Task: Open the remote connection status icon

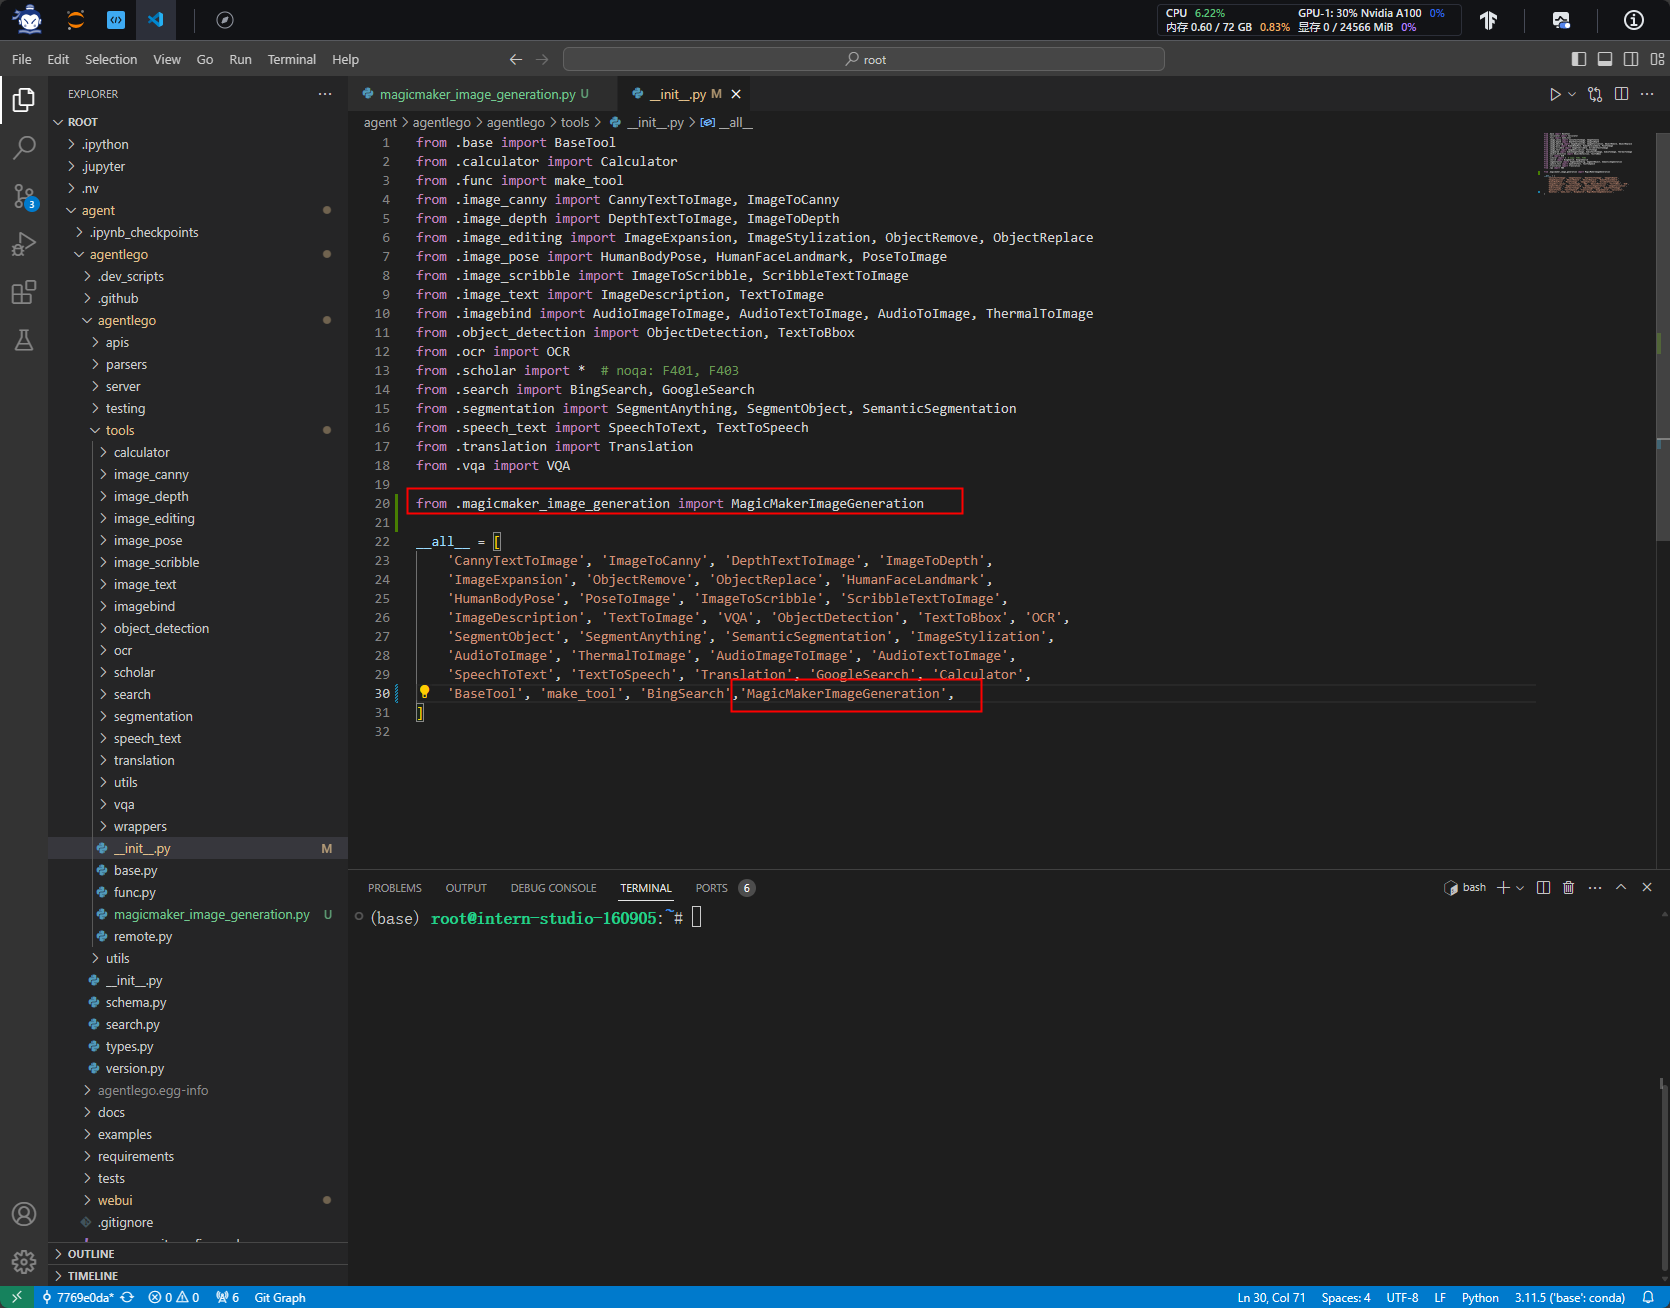Action: 17,1297
